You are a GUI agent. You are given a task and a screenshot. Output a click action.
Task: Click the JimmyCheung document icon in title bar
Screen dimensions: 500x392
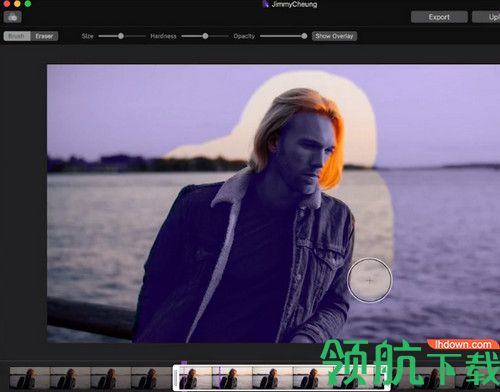(265, 4)
